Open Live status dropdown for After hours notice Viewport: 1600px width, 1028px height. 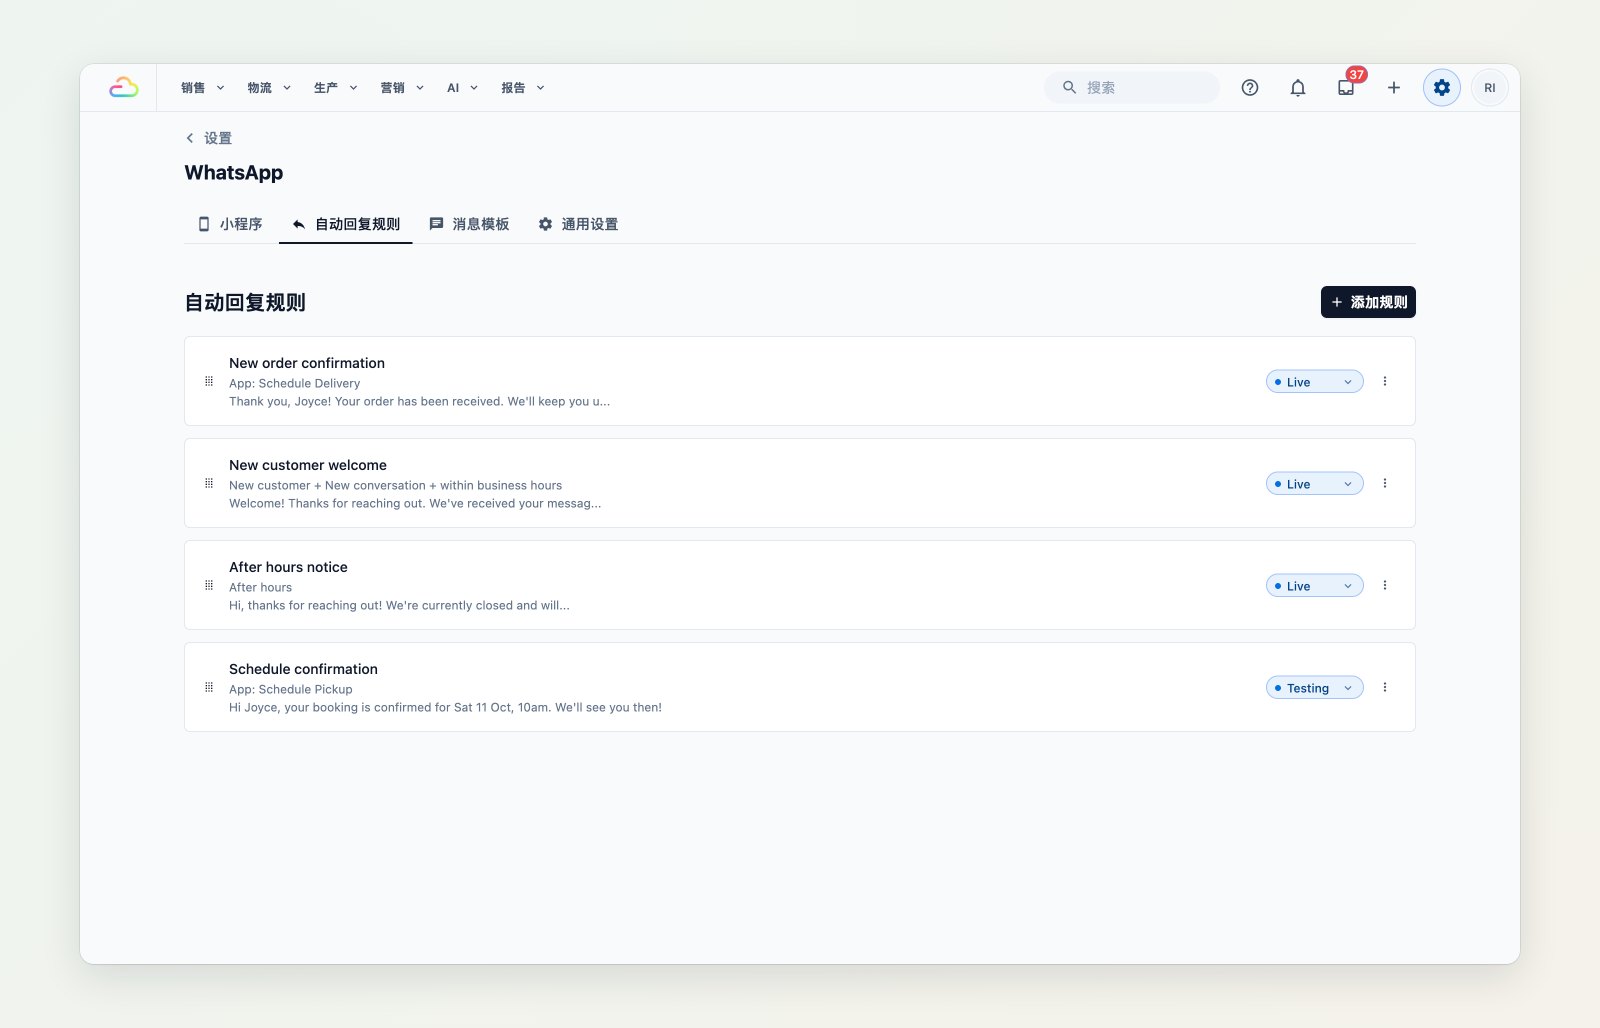pyautogui.click(x=1315, y=586)
